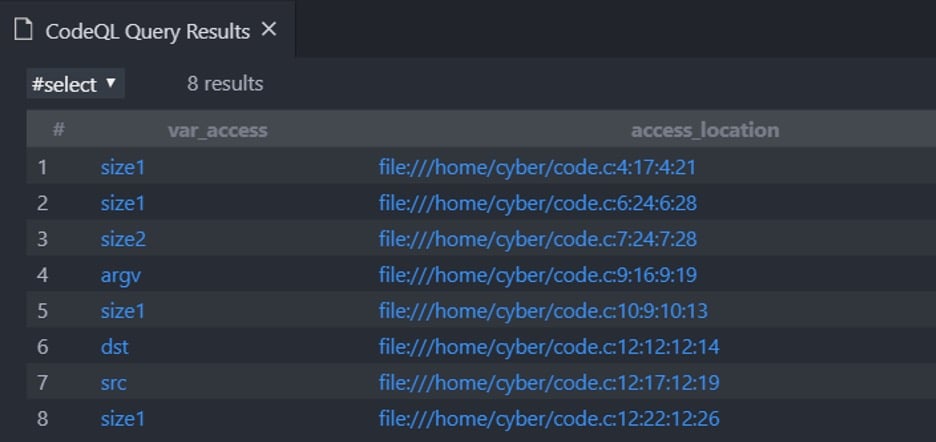Screen dimensions: 936x442
Task: Click the file icon on the CodeQL tab
Action: point(23,29)
